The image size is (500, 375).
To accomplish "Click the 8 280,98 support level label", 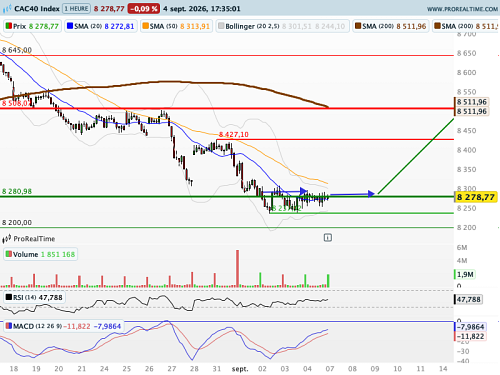I will point(17,191).
